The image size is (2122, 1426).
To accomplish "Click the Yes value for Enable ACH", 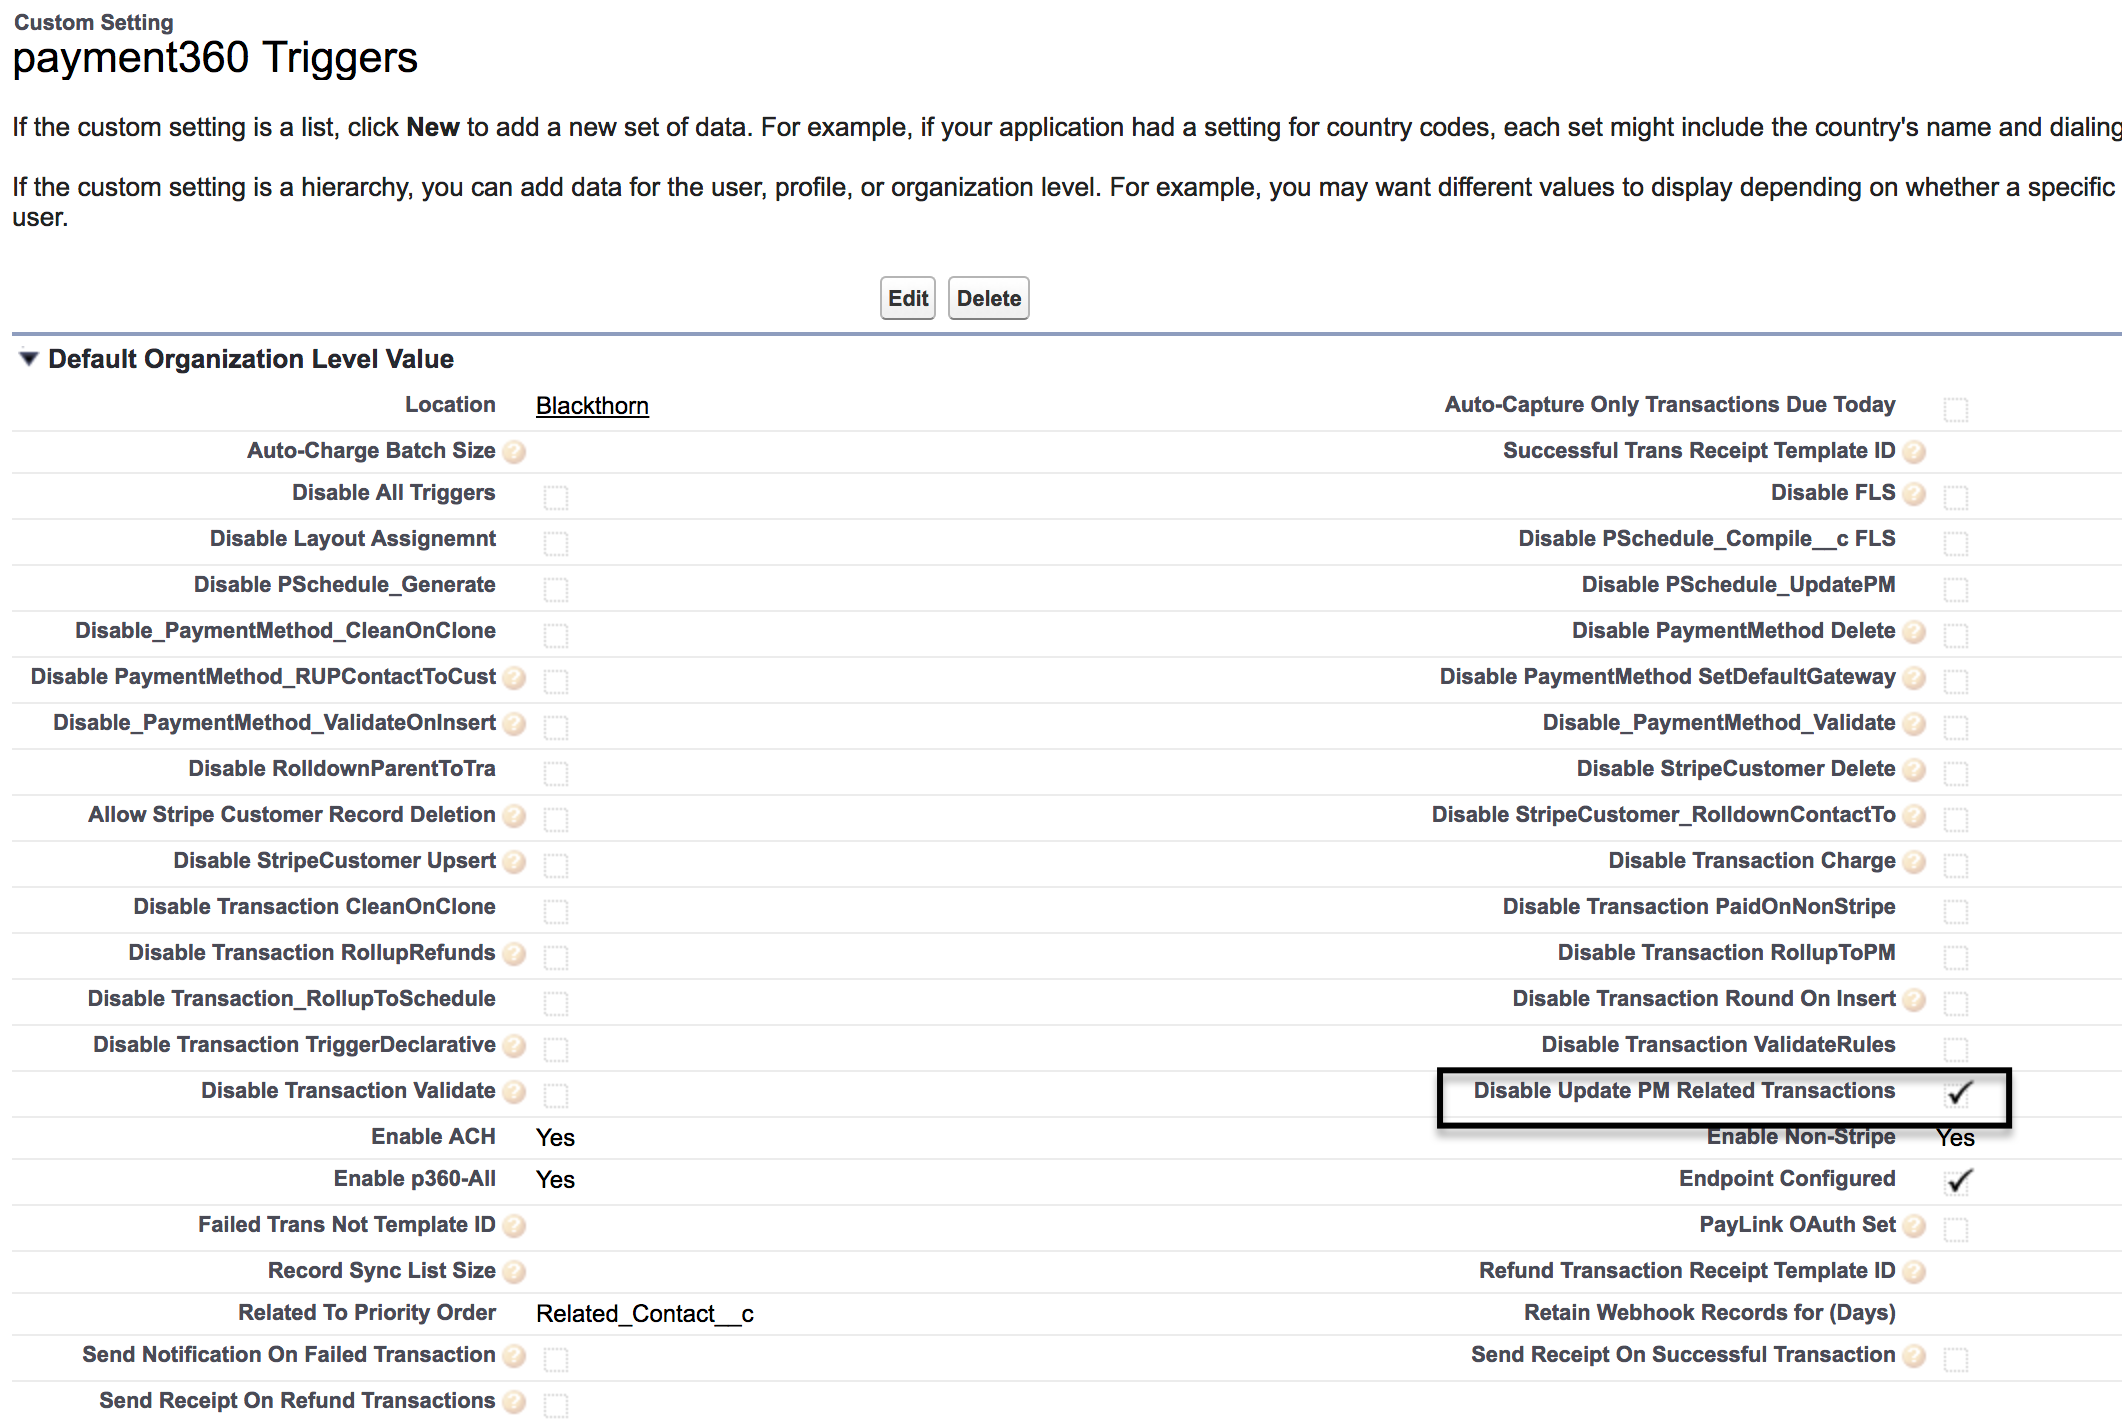I will (555, 1138).
